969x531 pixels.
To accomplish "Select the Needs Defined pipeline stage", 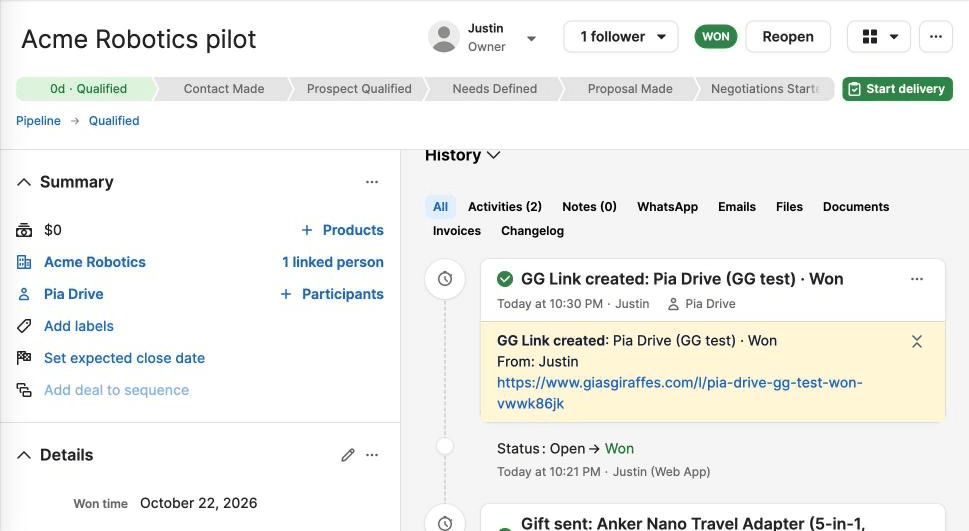I will [494, 89].
